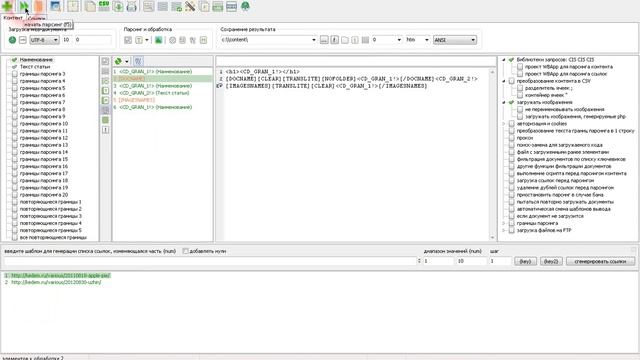This screenshot has width=640, height=360.
Task: Click the T icon in Парсинг и обработка
Action: [139, 40]
